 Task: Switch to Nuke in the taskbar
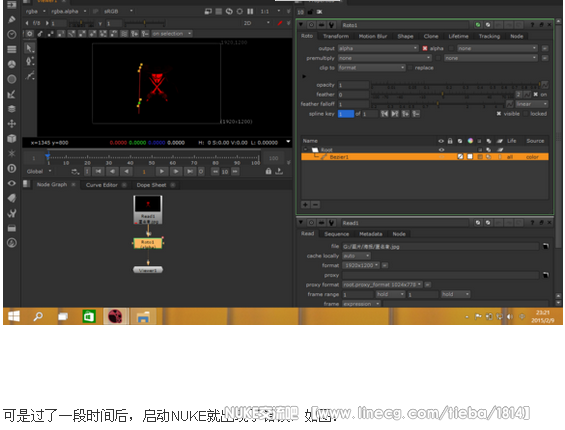pos(116,316)
